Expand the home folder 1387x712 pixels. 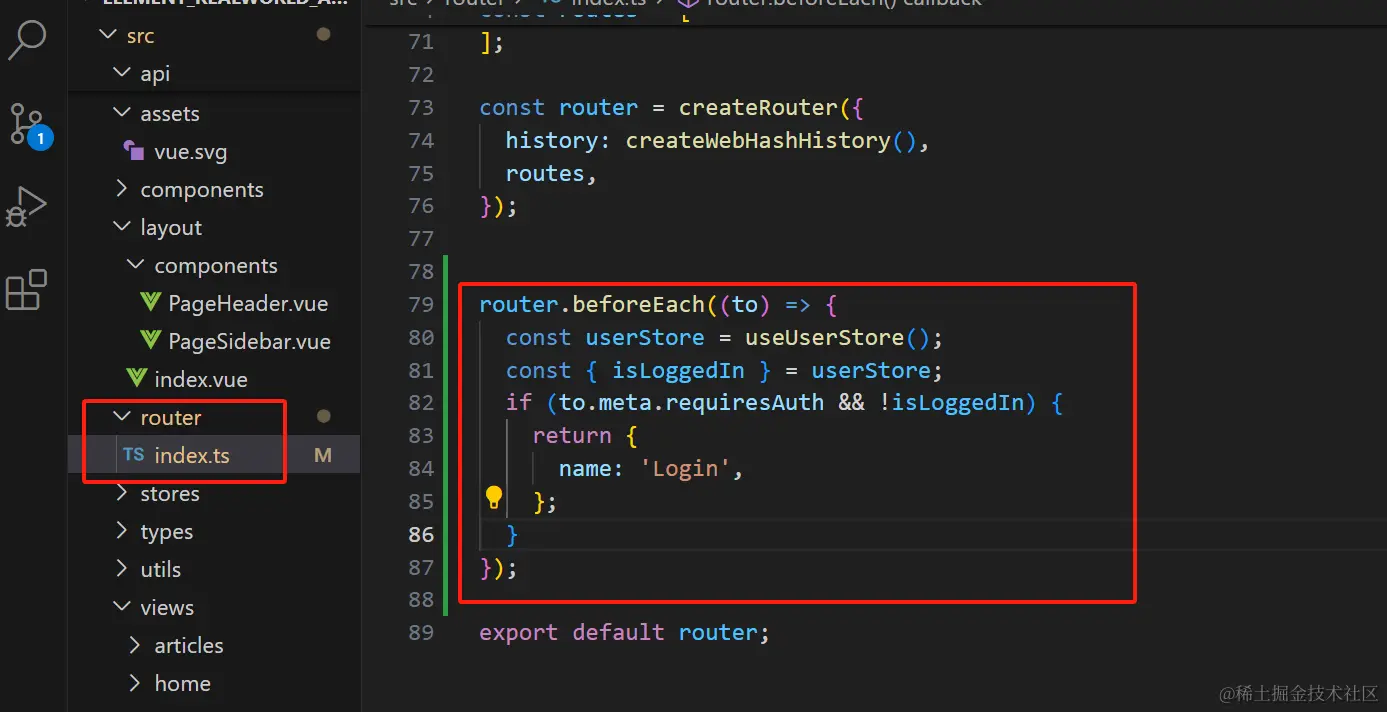tap(135, 683)
